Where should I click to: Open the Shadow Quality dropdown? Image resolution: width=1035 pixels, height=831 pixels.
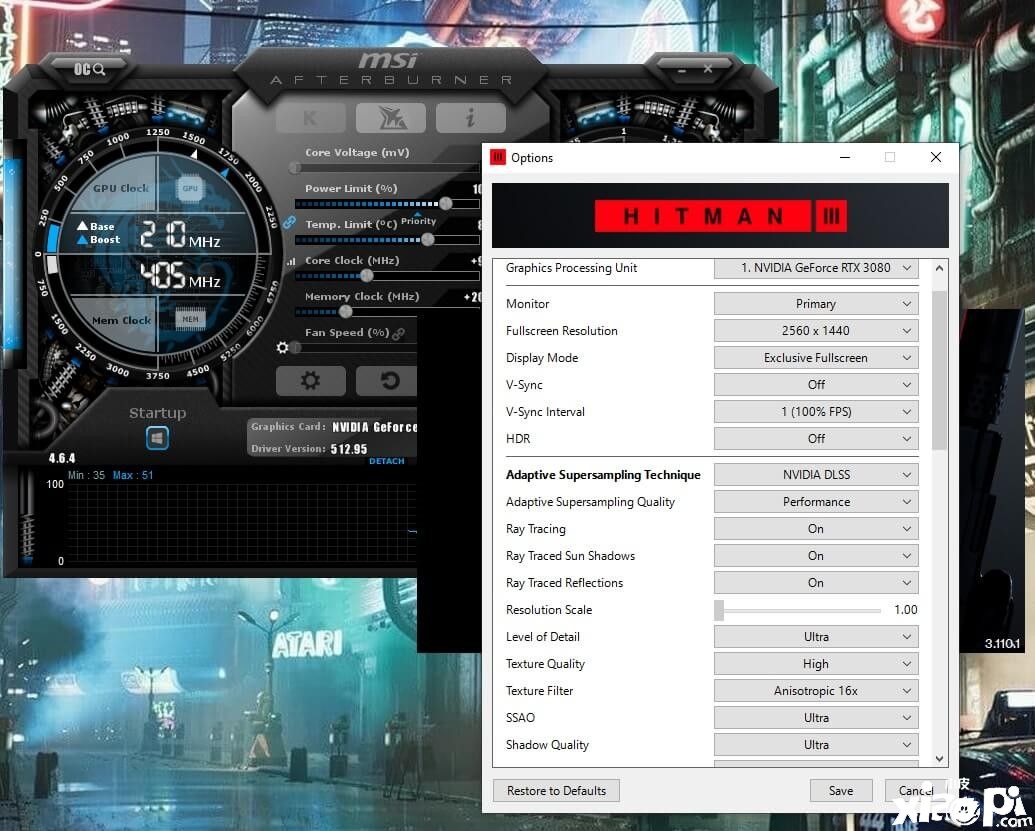pyautogui.click(x=816, y=745)
